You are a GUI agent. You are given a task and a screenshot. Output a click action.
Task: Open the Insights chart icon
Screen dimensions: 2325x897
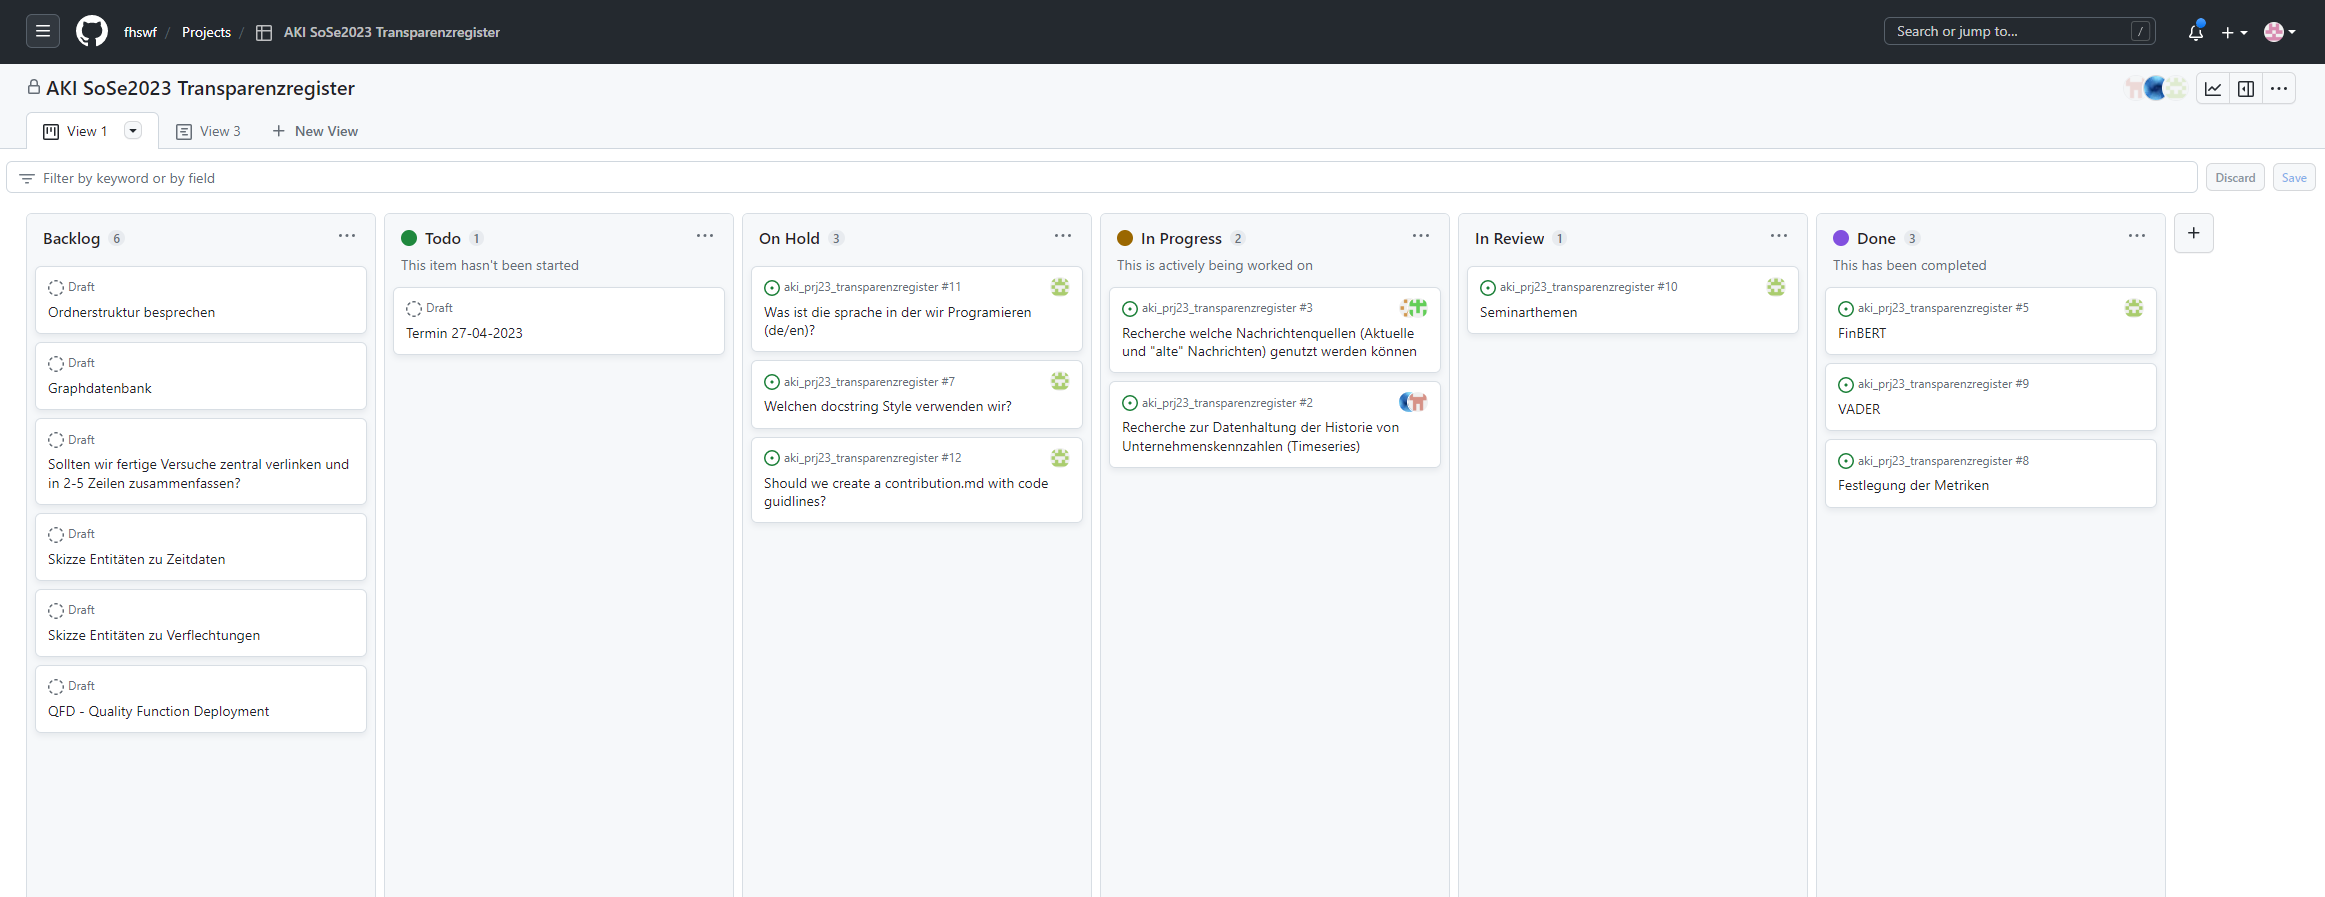click(x=2213, y=89)
